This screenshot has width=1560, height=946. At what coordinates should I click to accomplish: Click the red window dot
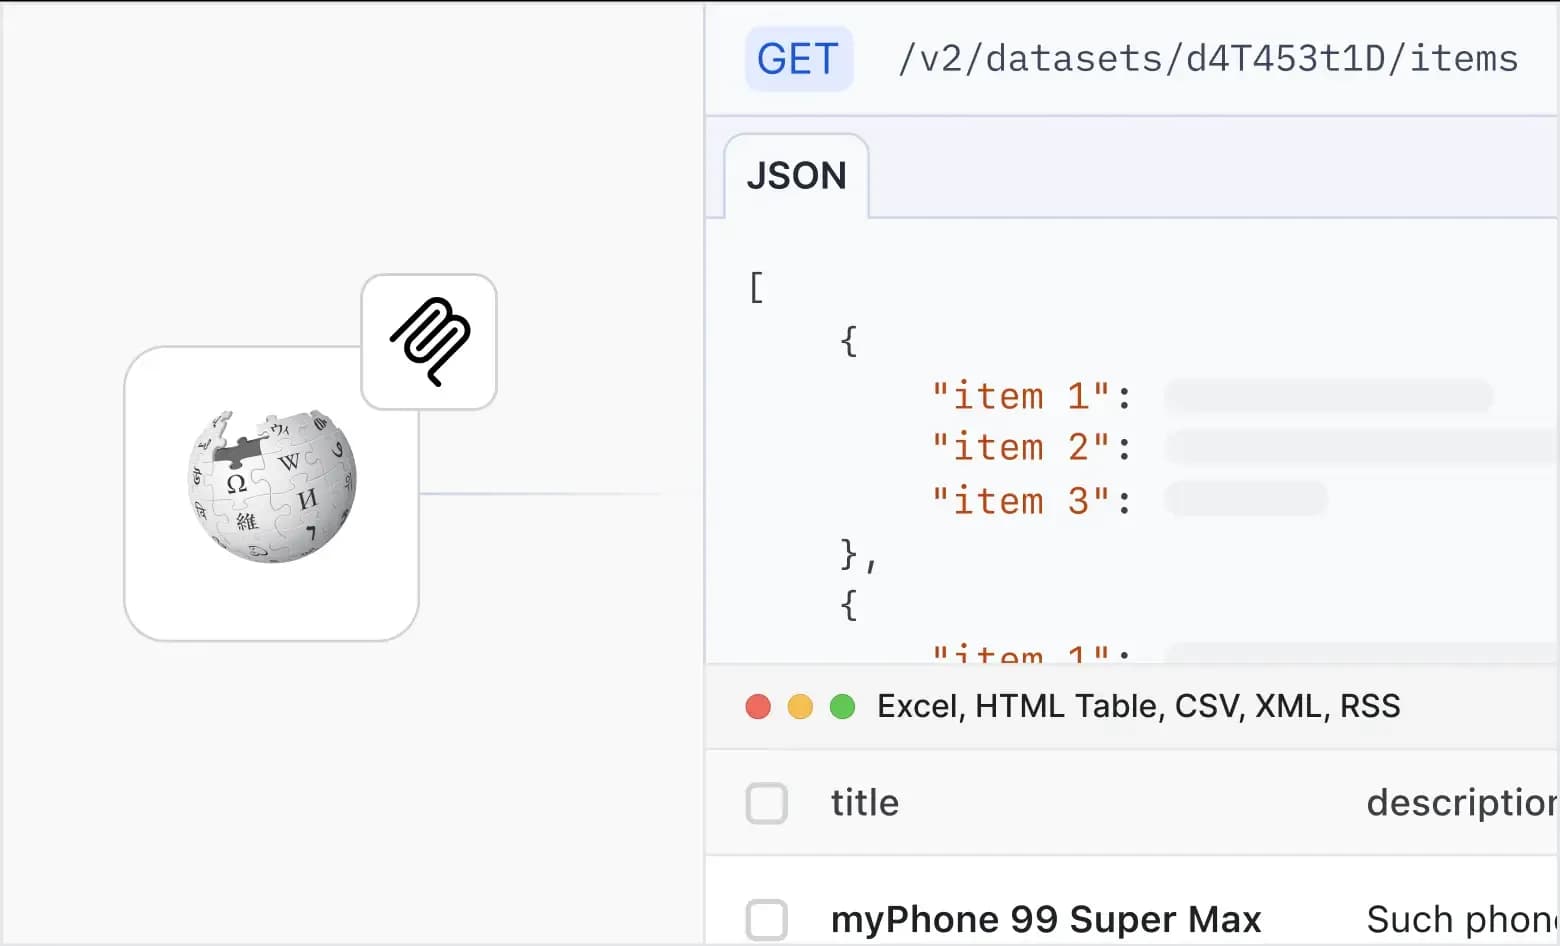point(758,707)
